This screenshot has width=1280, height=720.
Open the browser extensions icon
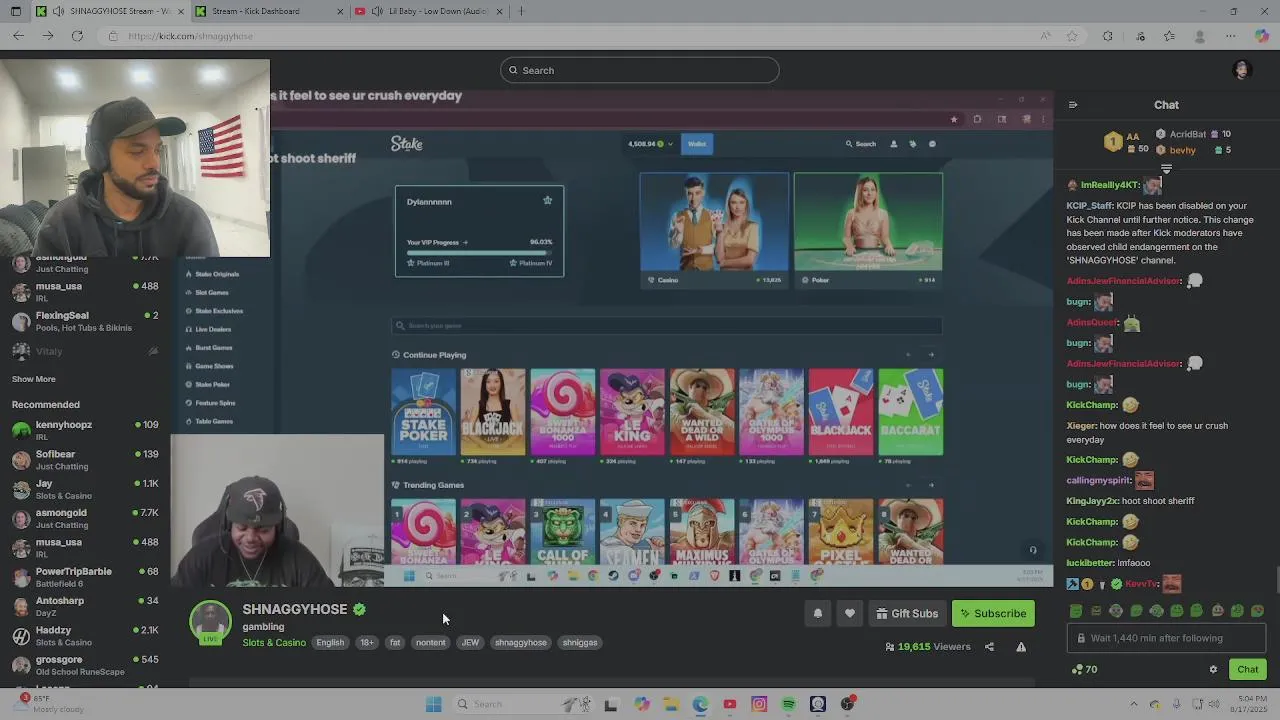point(1107,36)
